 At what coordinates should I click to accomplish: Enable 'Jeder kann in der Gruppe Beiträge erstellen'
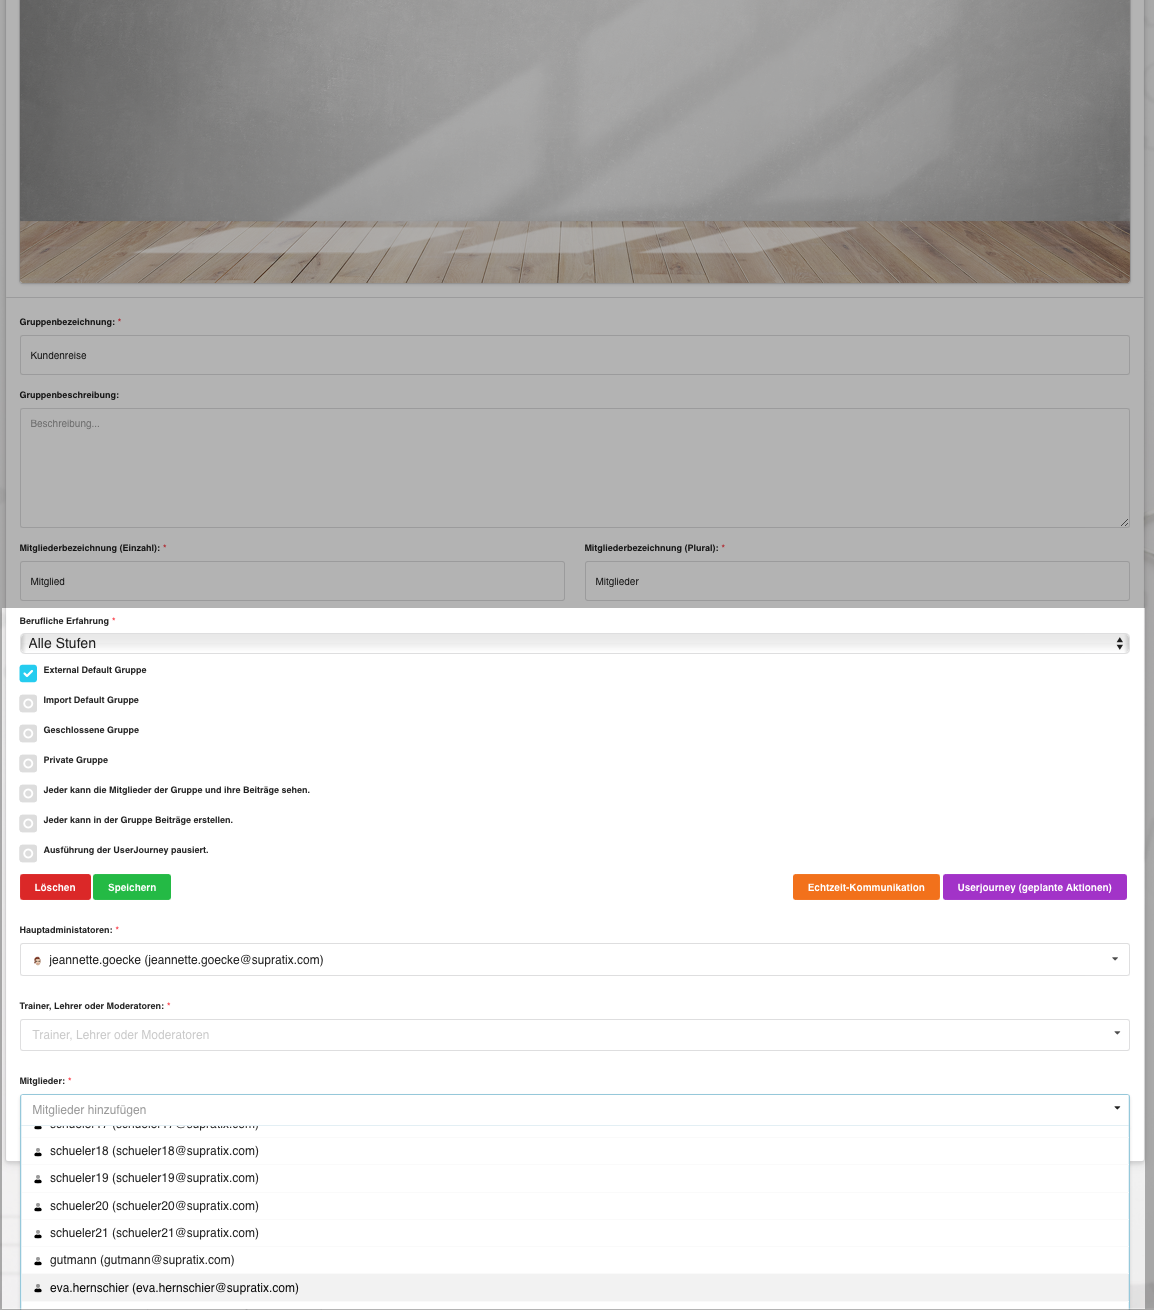tap(28, 823)
